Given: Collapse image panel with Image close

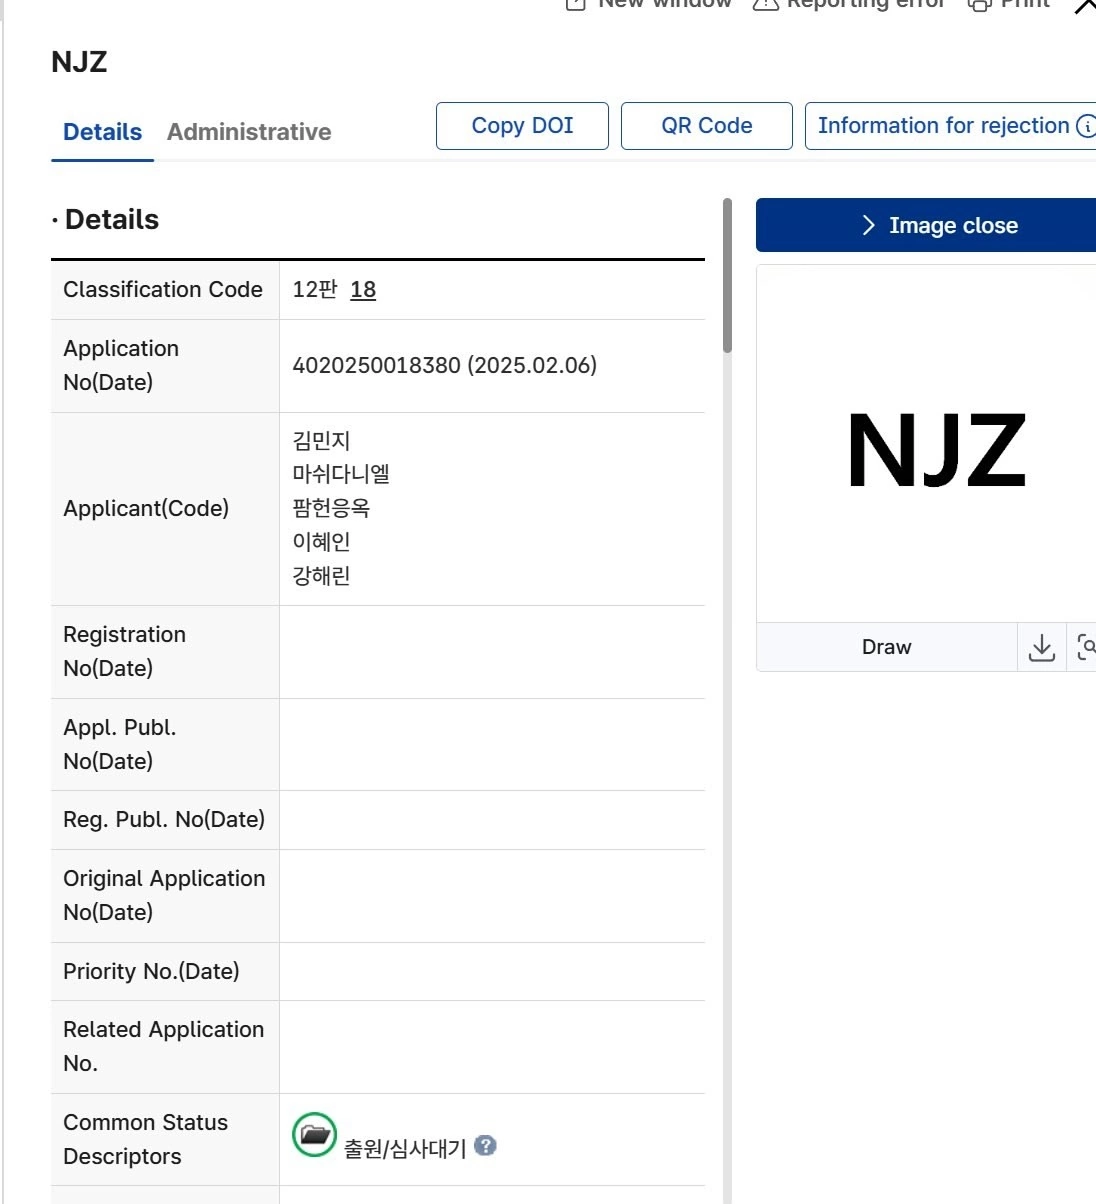Looking at the screenshot, I should 926,225.
